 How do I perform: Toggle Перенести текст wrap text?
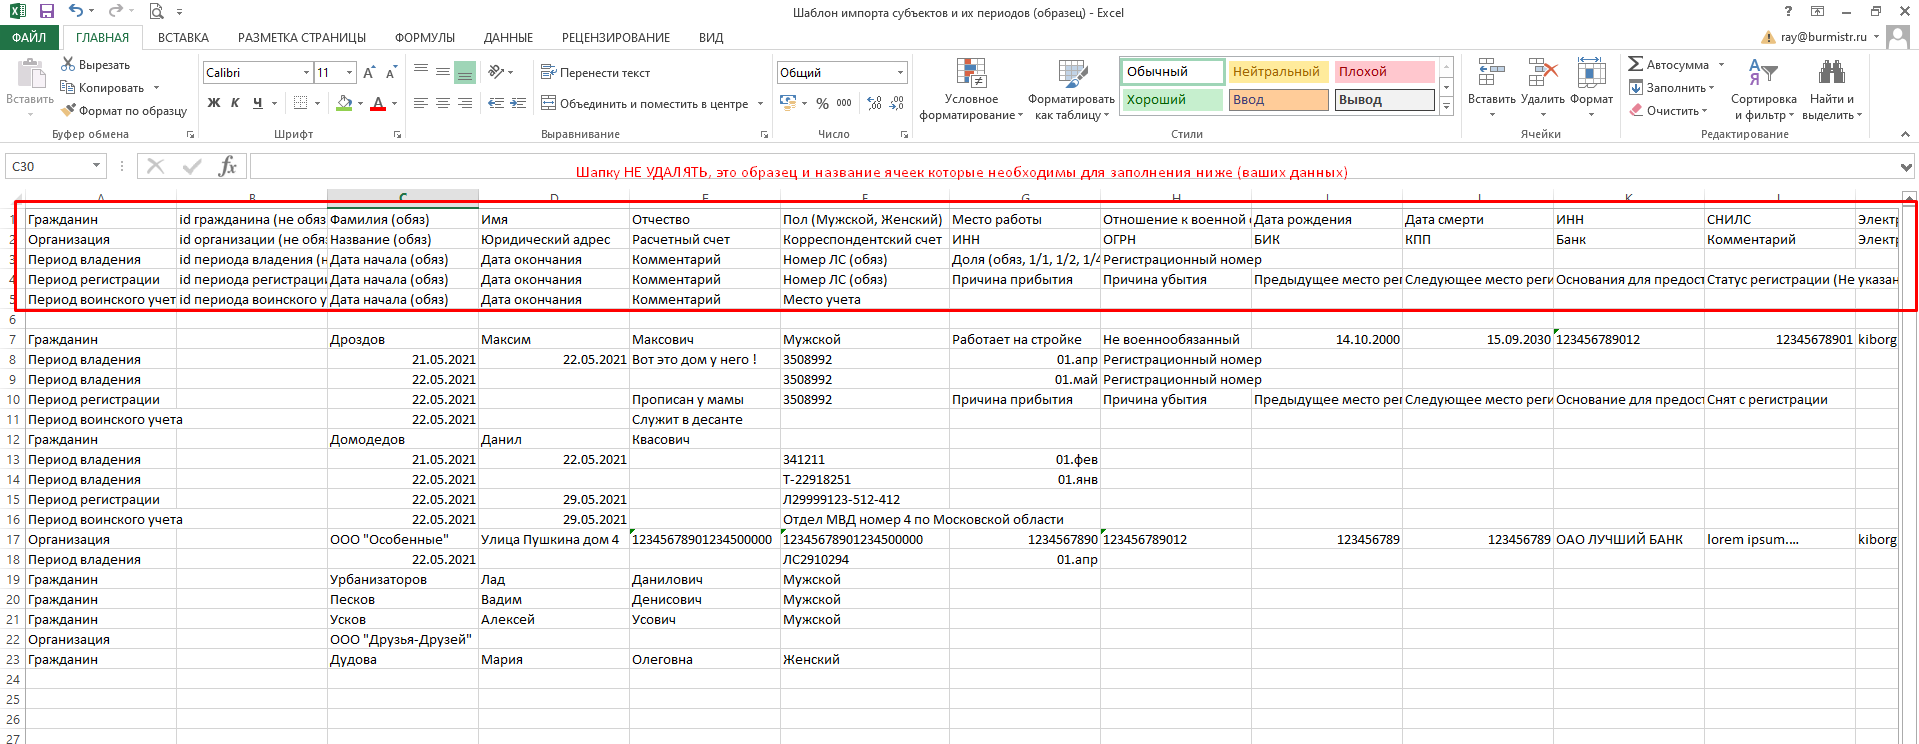(595, 72)
